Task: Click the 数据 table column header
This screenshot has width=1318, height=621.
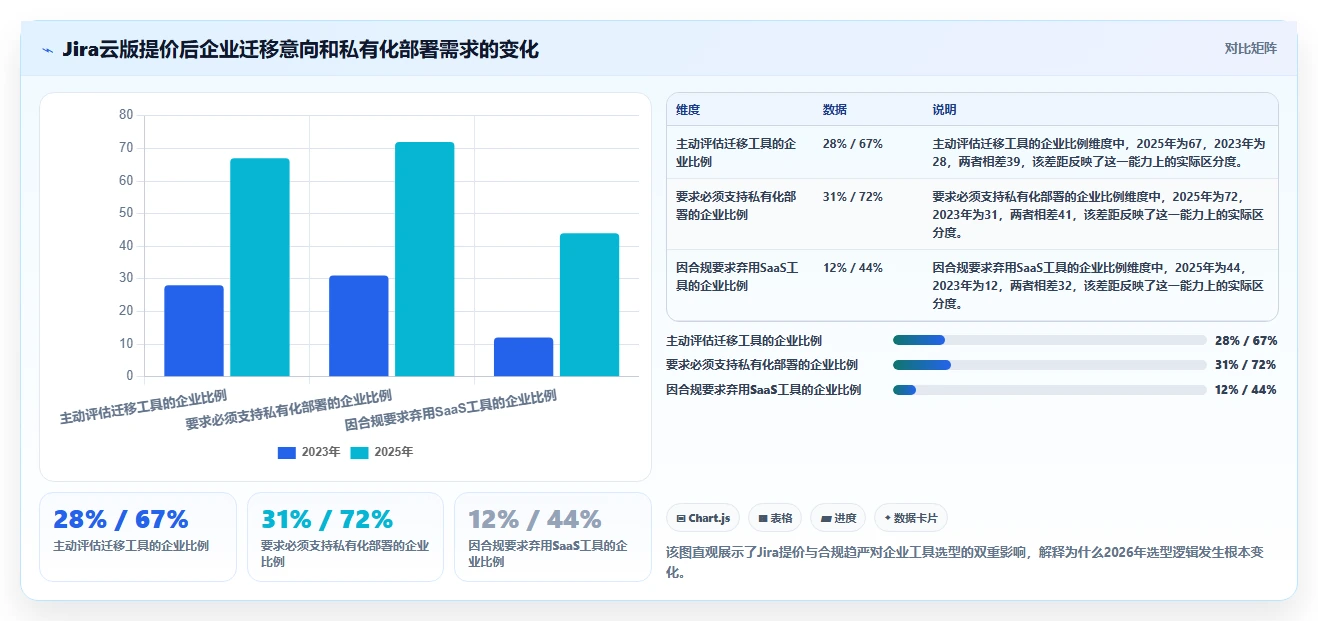Action: coord(835,110)
